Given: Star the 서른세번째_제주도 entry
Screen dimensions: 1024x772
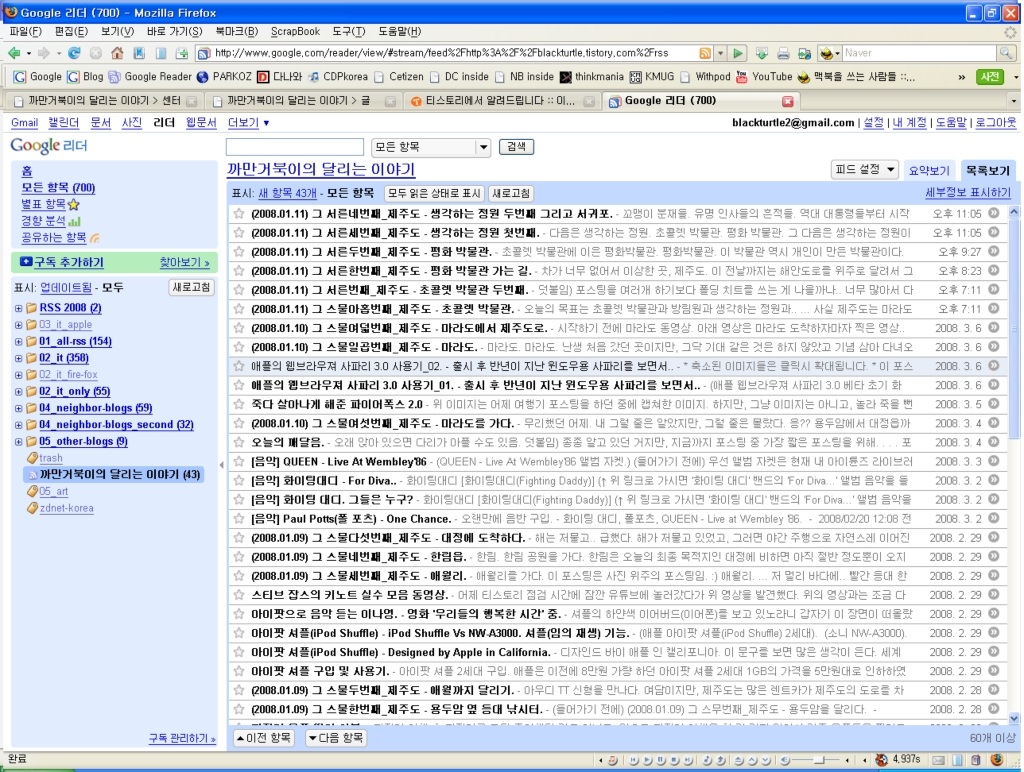Looking at the screenshot, I should click(x=239, y=232).
